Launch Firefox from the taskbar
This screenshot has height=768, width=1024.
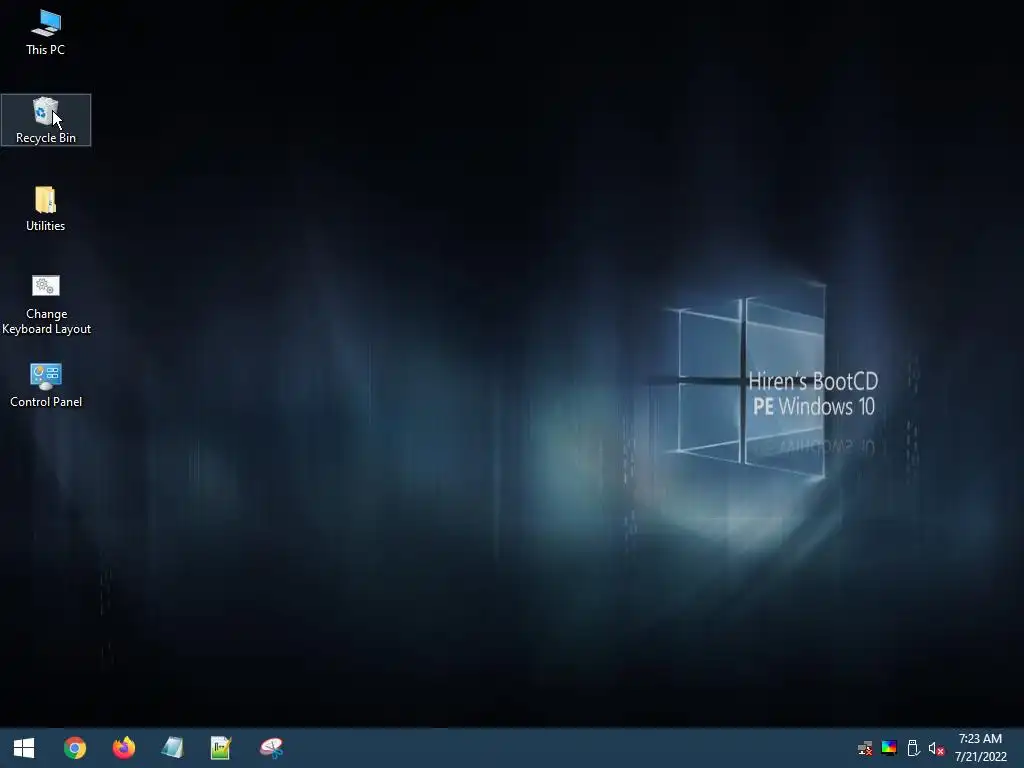pyautogui.click(x=123, y=748)
